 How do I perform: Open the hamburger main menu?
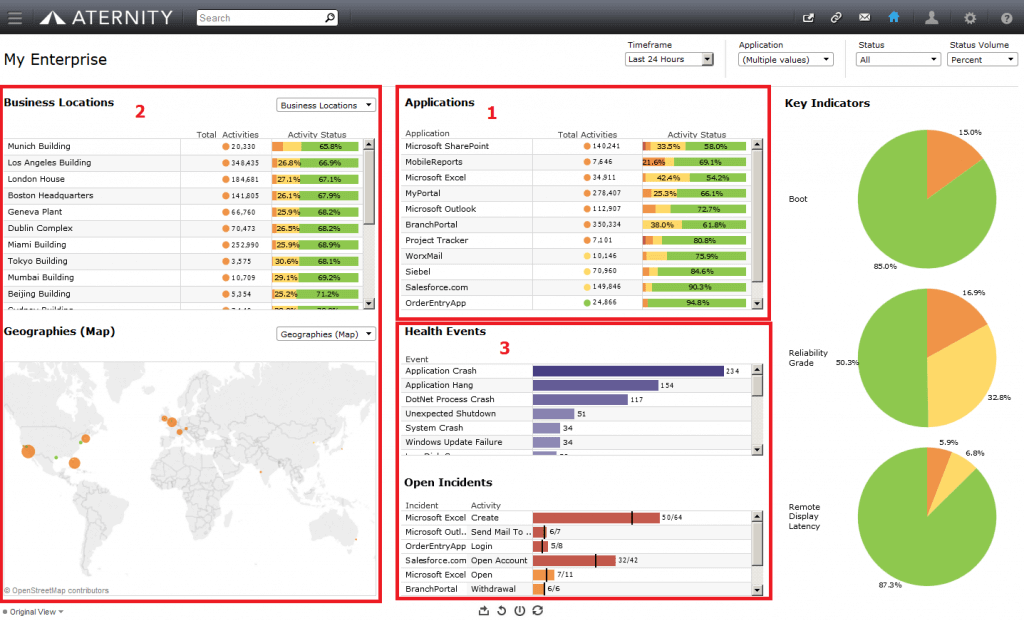click(14, 18)
